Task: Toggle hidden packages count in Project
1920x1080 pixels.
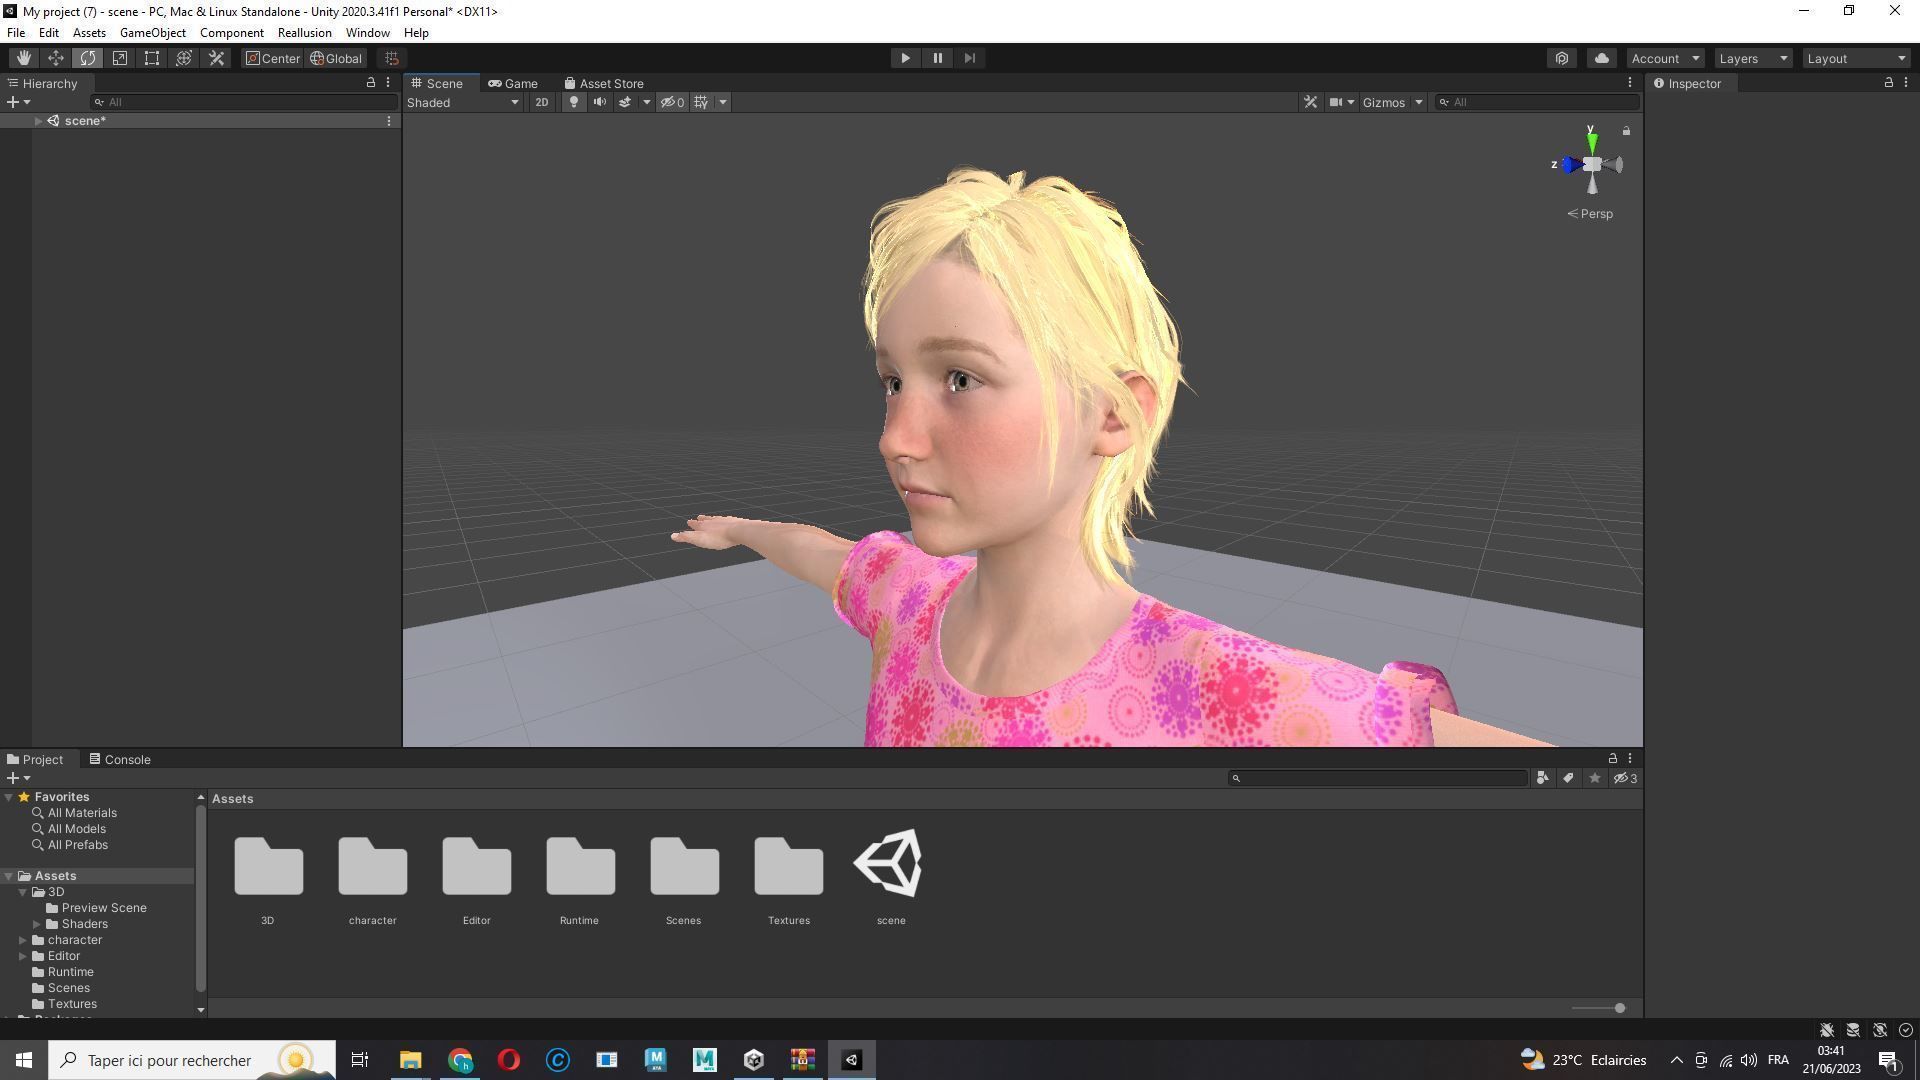Action: pyautogui.click(x=1625, y=778)
